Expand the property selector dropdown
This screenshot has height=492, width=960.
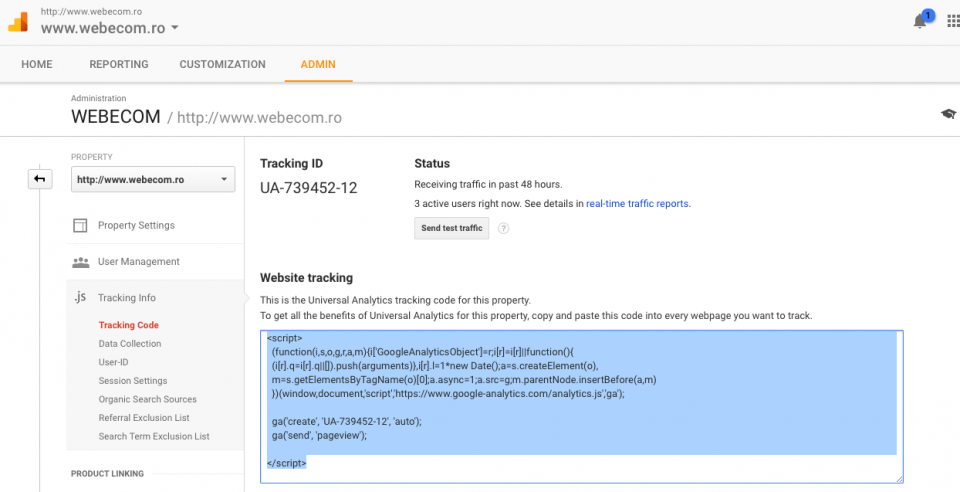click(153, 180)
